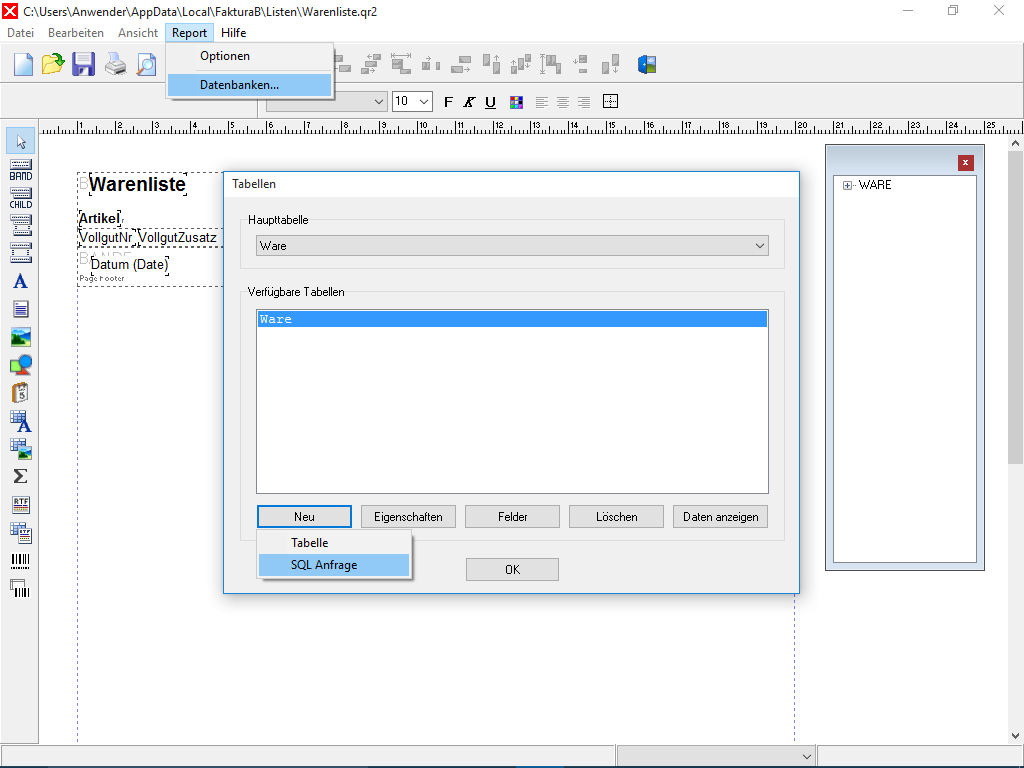Select the arrow pointer tool
1024x768 pixels.
click(x=21, y=142)
